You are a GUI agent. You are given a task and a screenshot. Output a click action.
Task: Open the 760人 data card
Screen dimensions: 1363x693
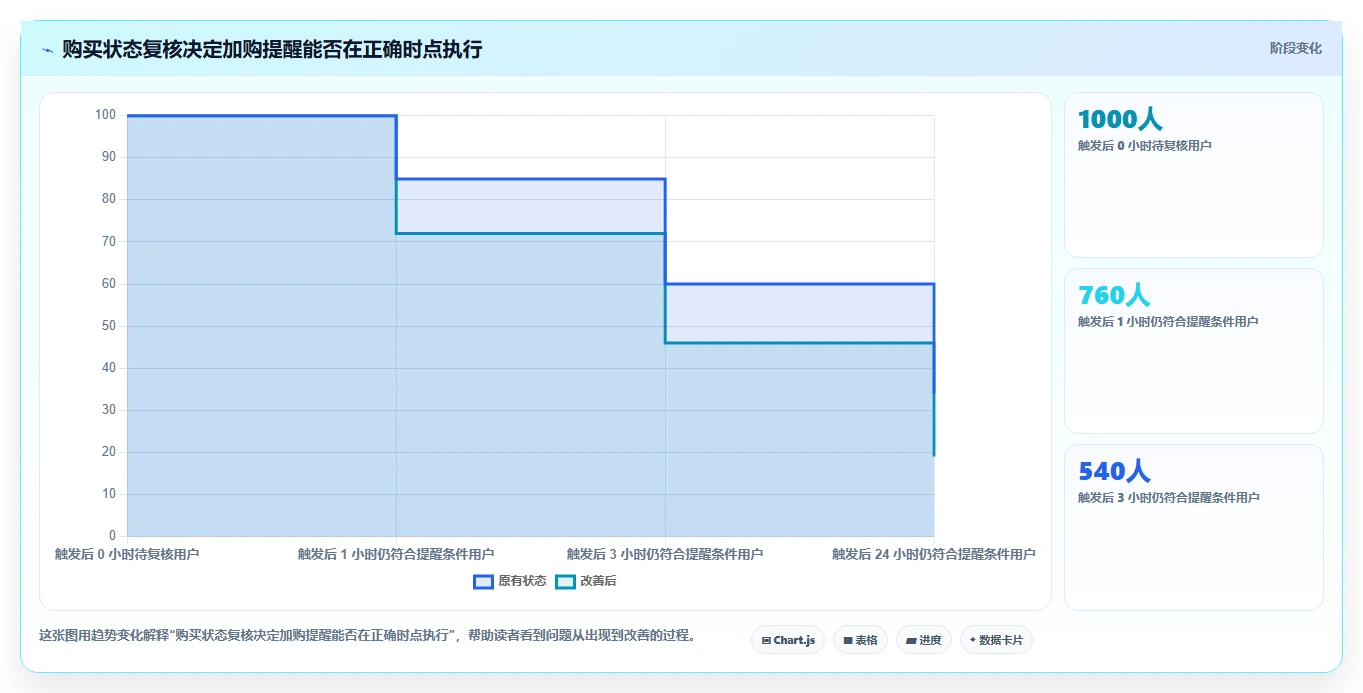[1194, 351]
